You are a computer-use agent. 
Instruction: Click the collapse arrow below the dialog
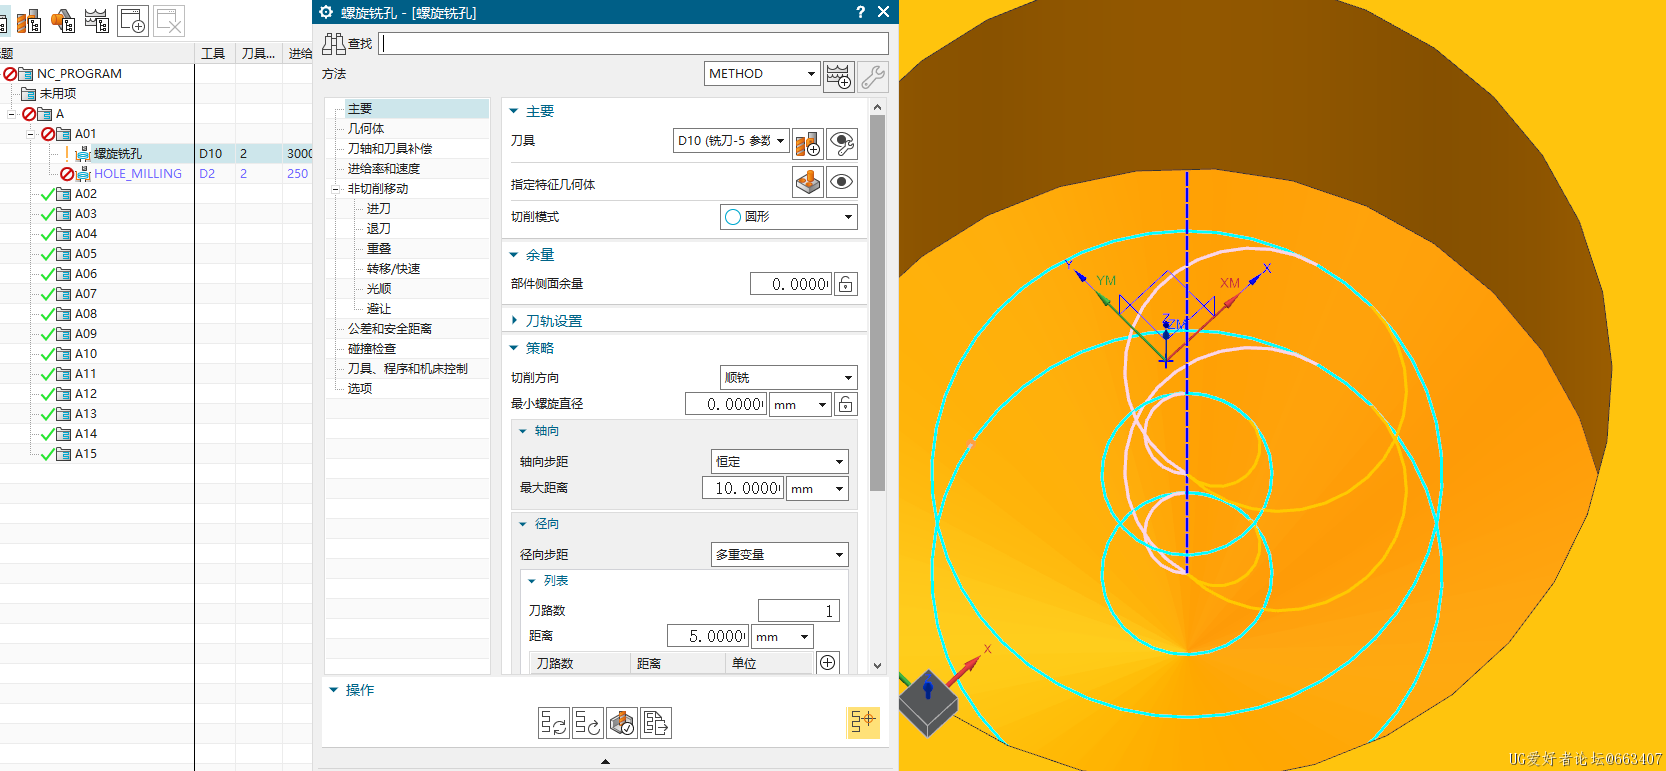[605, 762]
